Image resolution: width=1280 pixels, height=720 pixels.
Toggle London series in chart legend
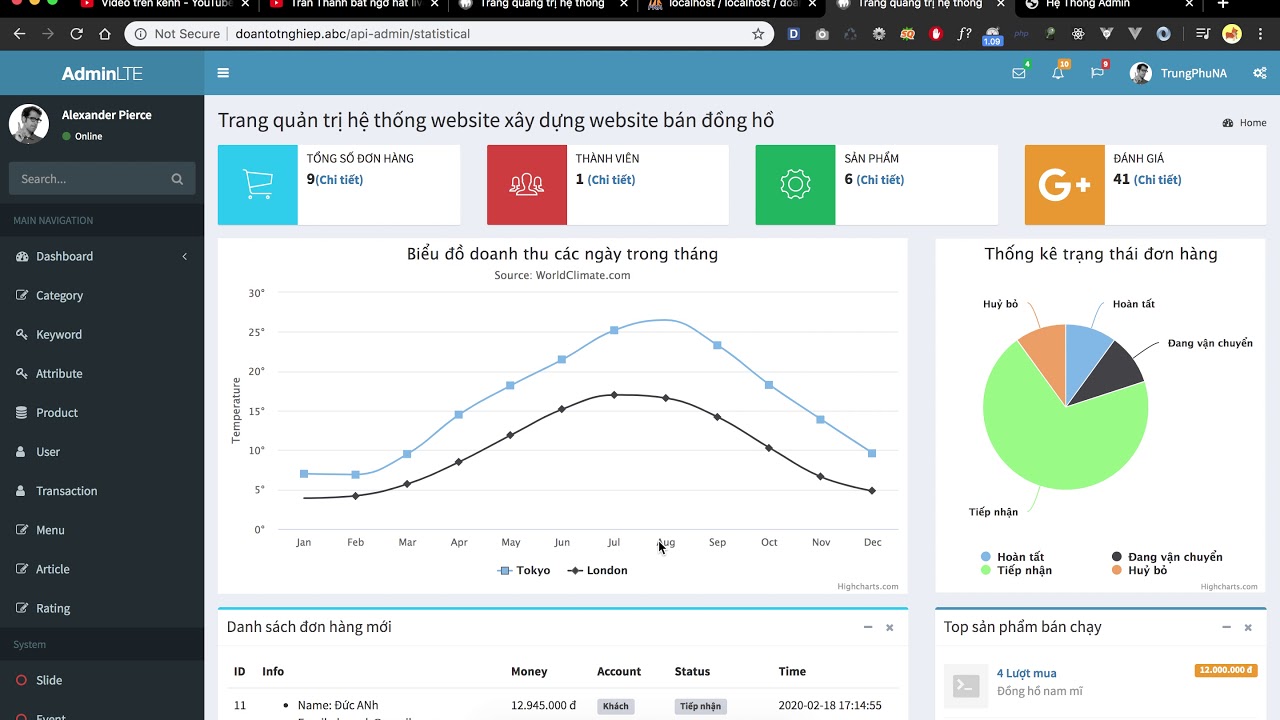click(x=597, y=570)
